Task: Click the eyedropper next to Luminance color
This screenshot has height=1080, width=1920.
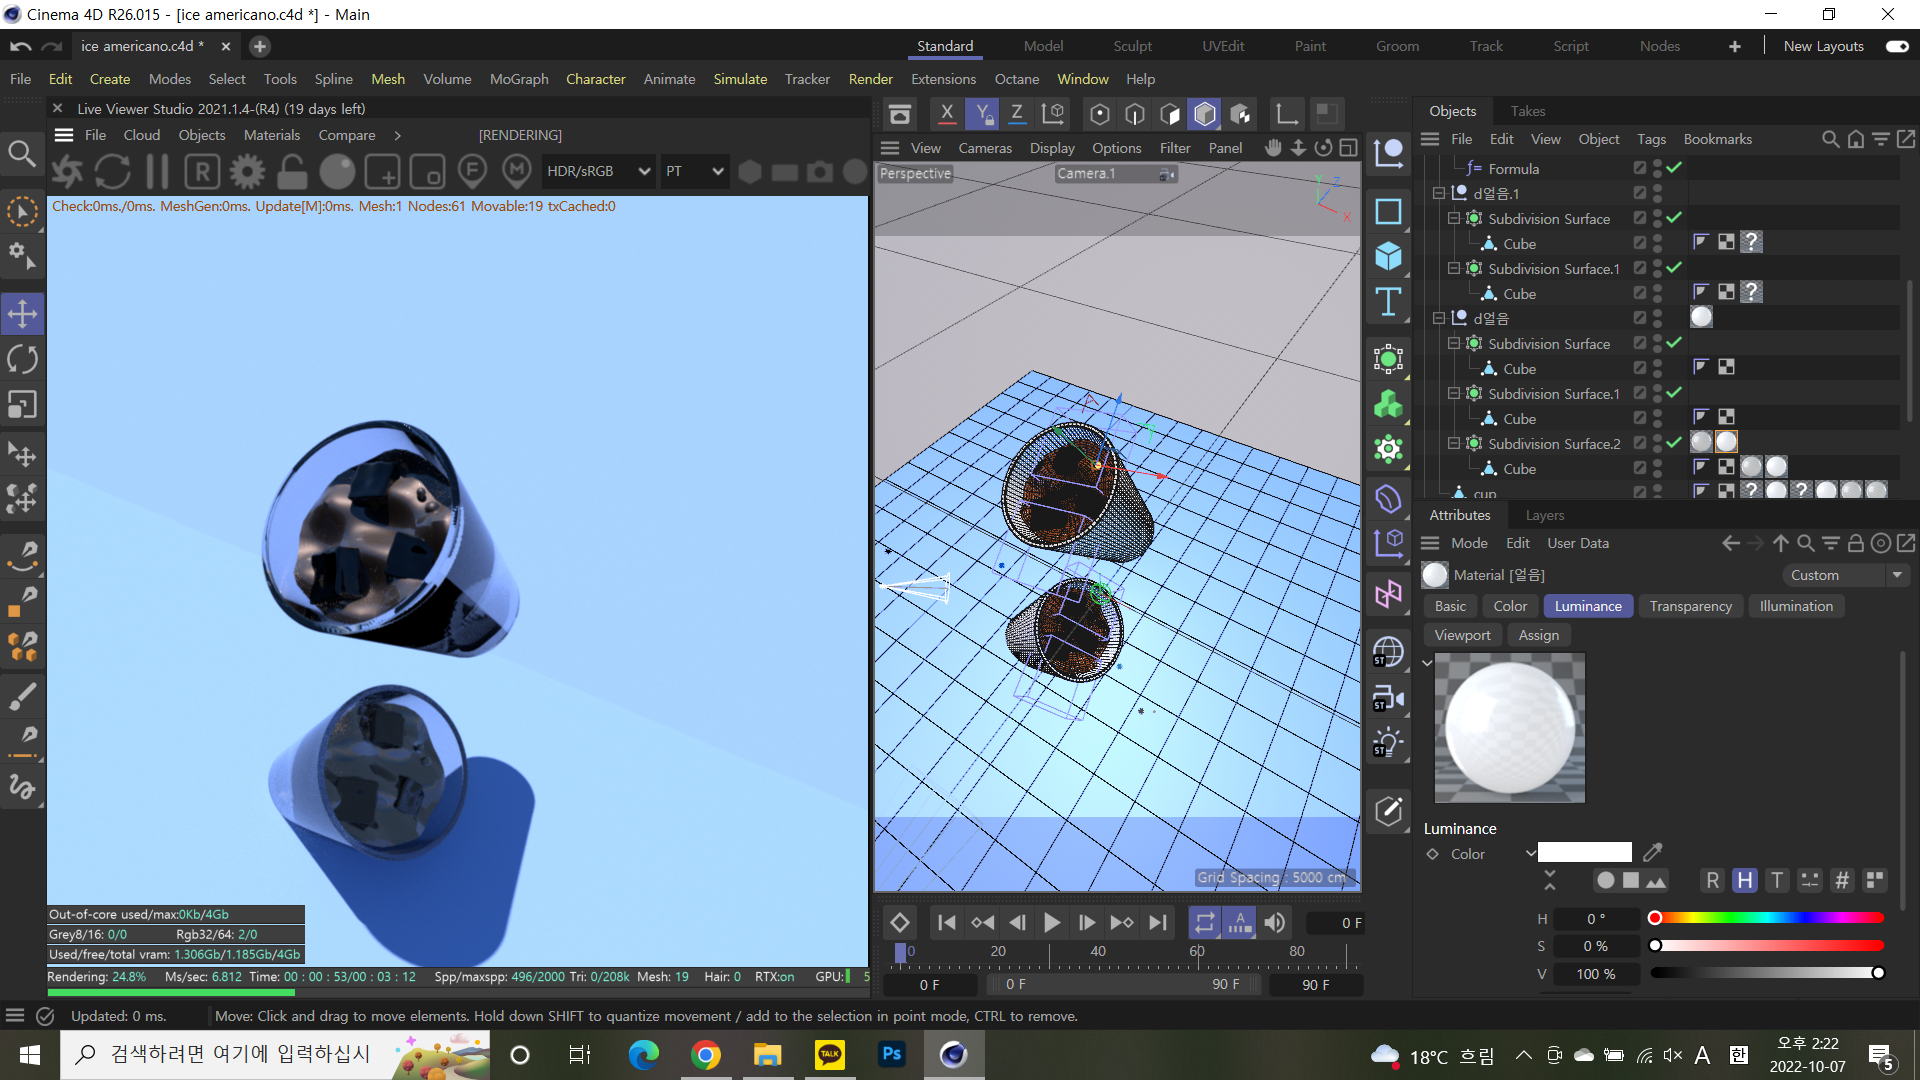Action: [x=1652, y=853]
